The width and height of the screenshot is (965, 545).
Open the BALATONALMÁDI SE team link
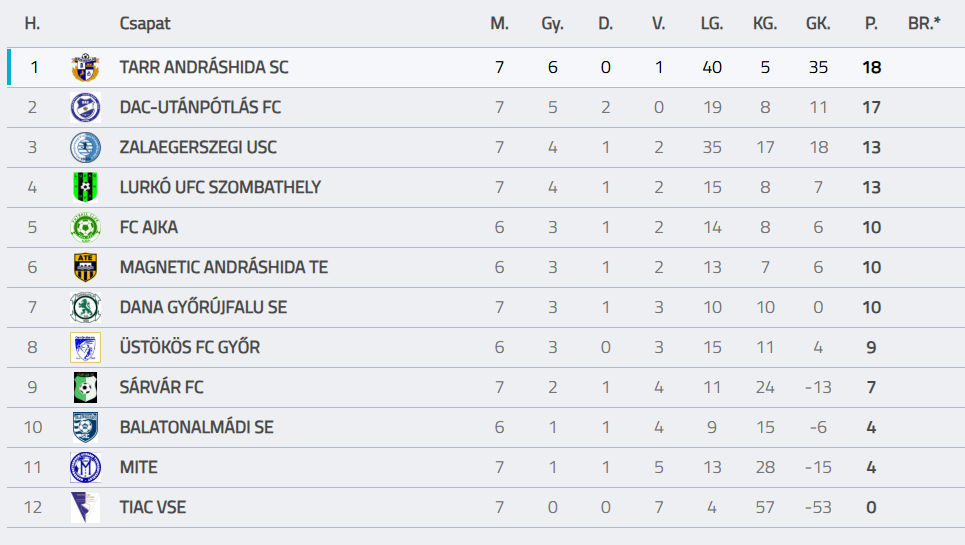(x=196, y=428)
